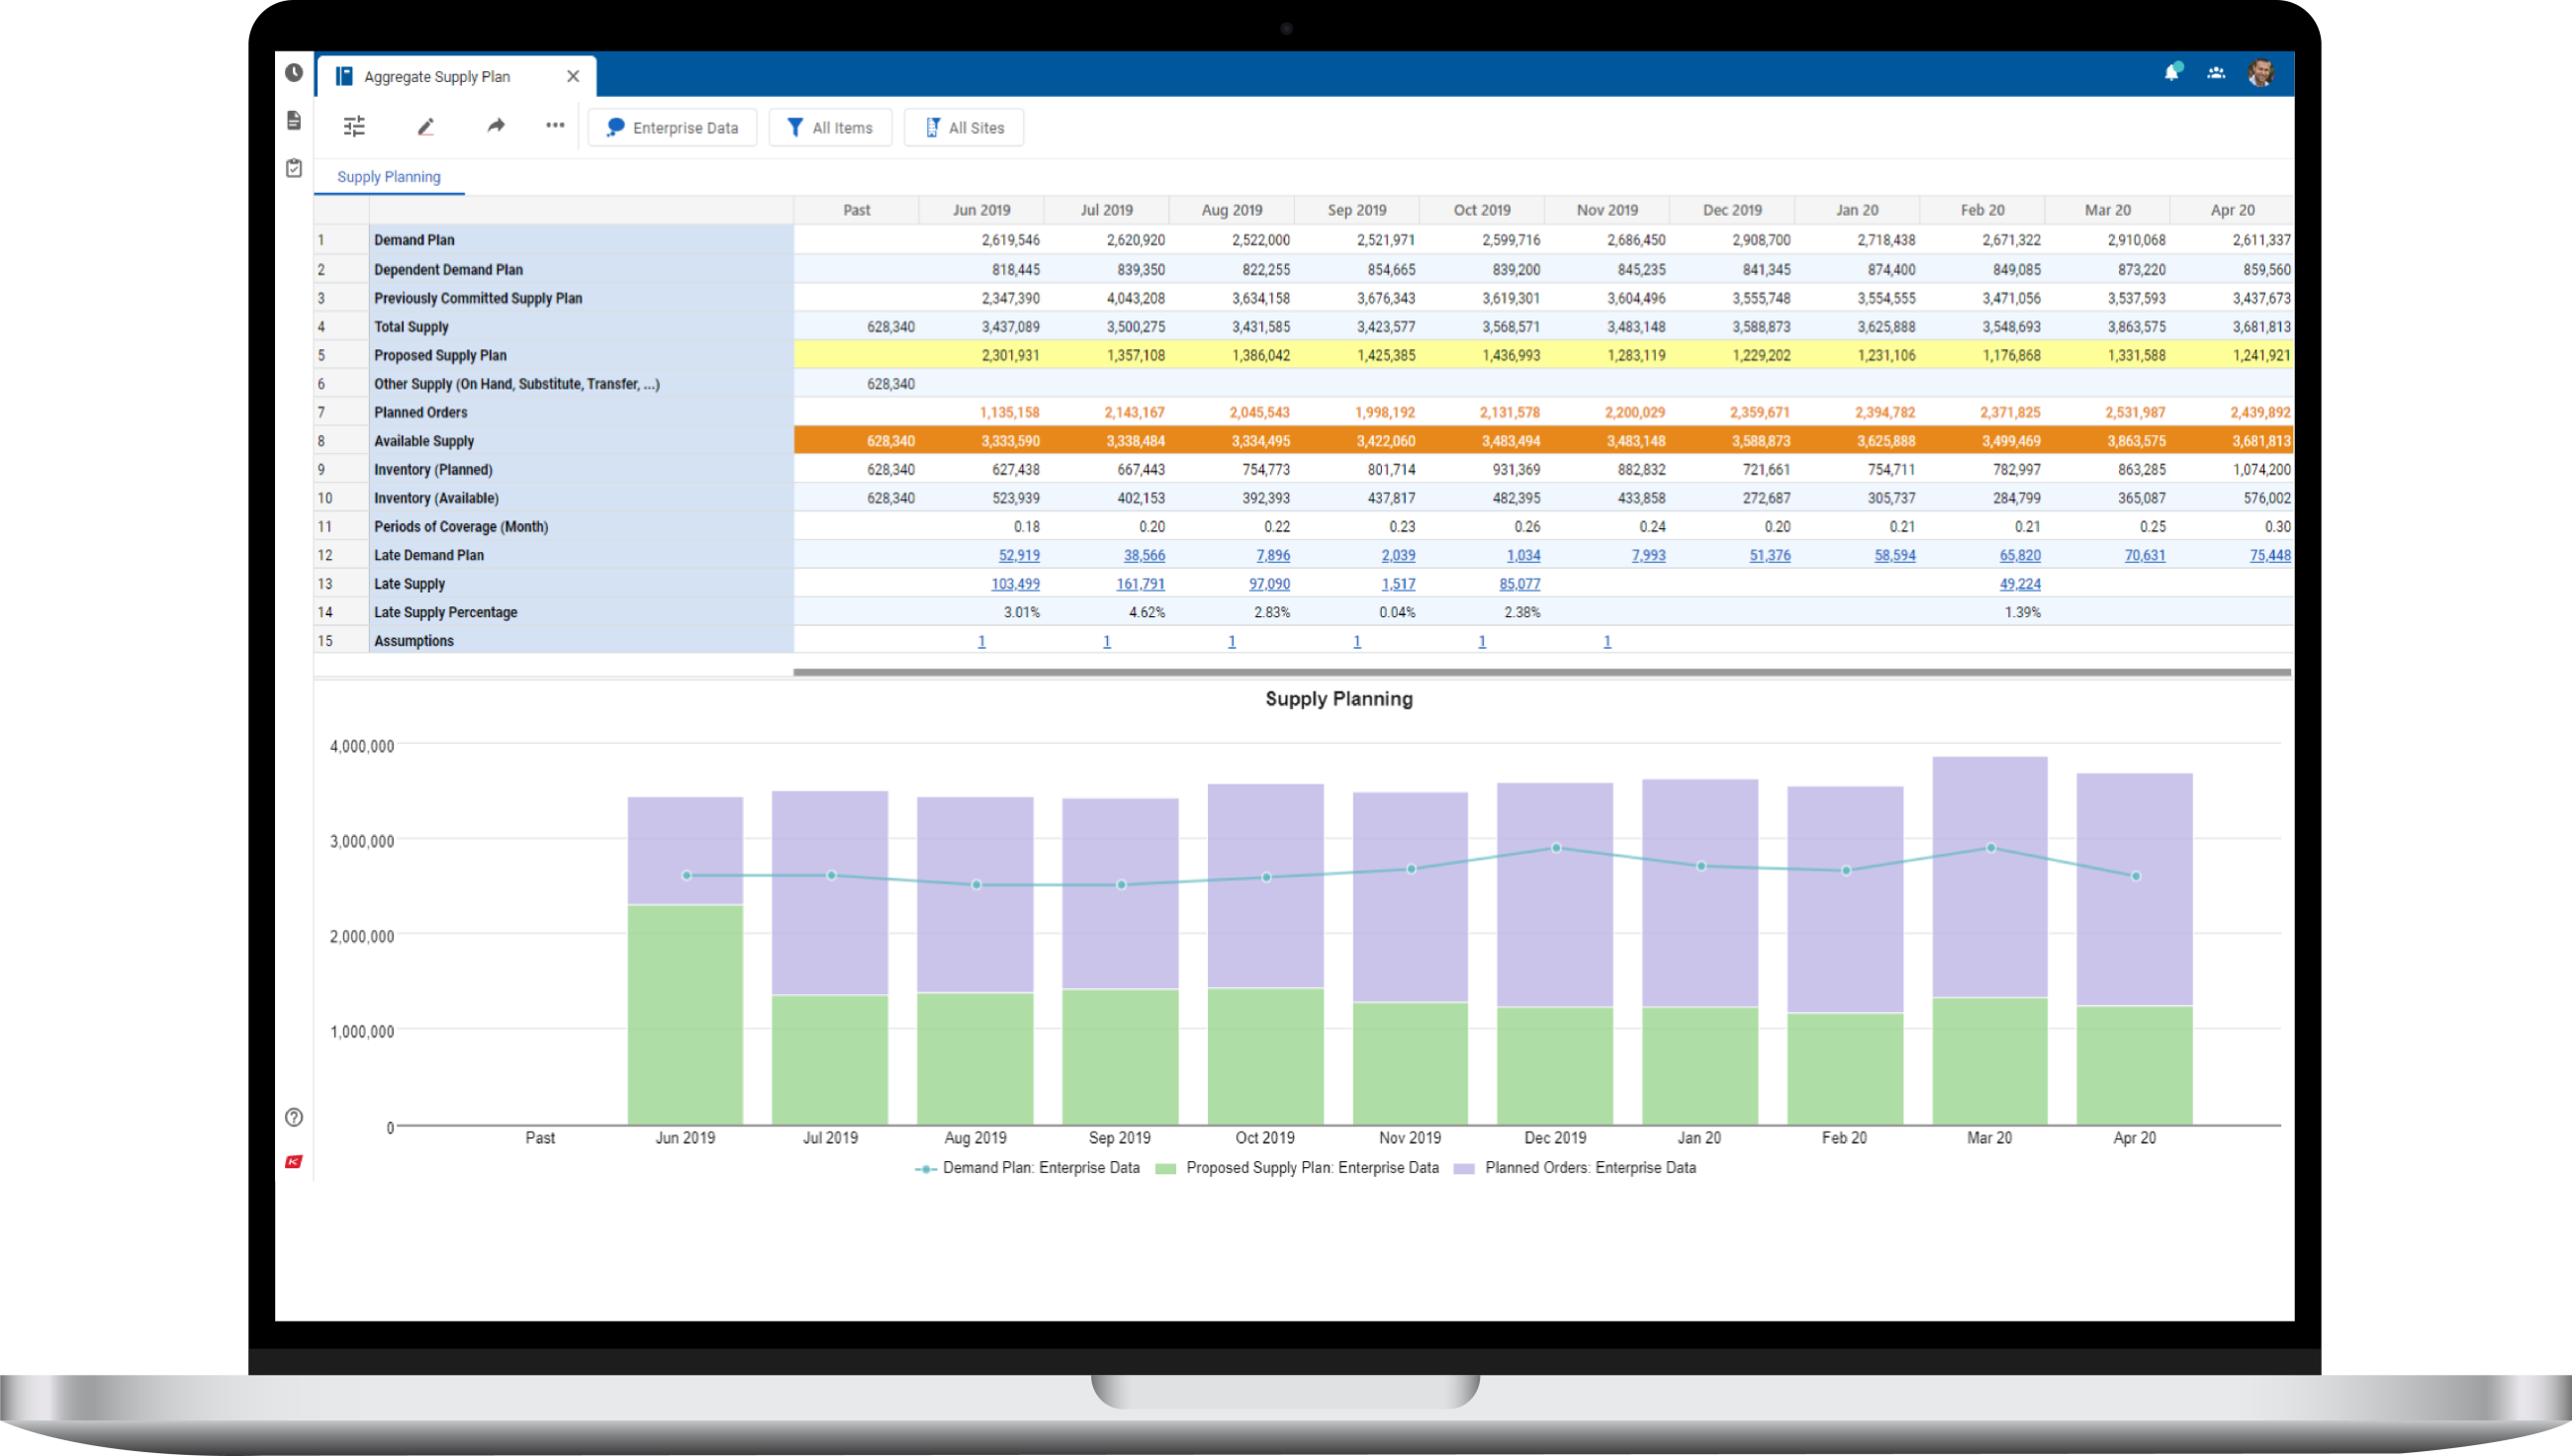Switch to the Aggregate Supply Plan tab
2572x1456 pixels.
point(437,76)
